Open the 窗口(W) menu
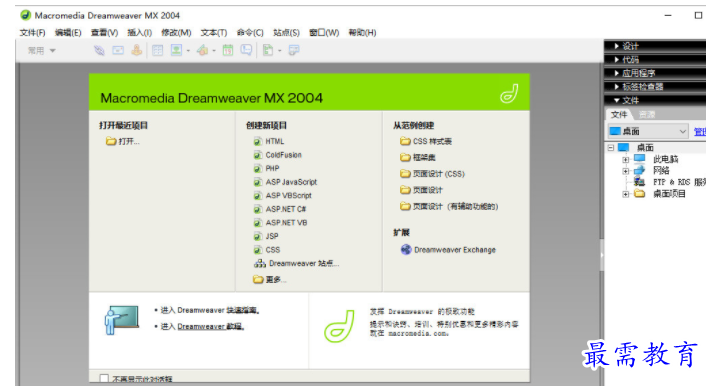The width and height of the screenshot is (706, 386). (x=324, y=33)
